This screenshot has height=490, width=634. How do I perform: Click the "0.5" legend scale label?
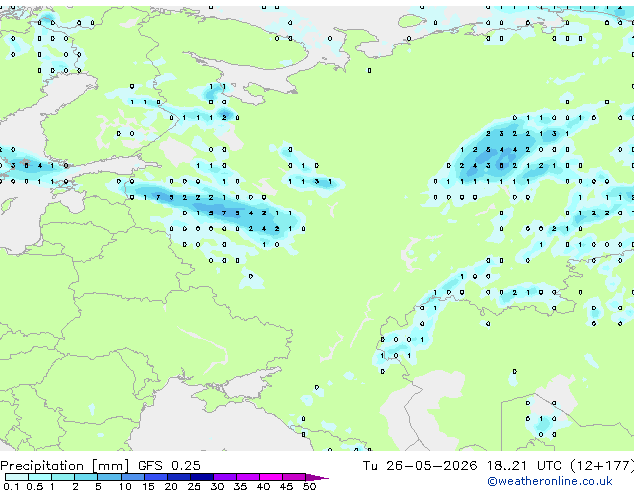(x=35, y=486)
